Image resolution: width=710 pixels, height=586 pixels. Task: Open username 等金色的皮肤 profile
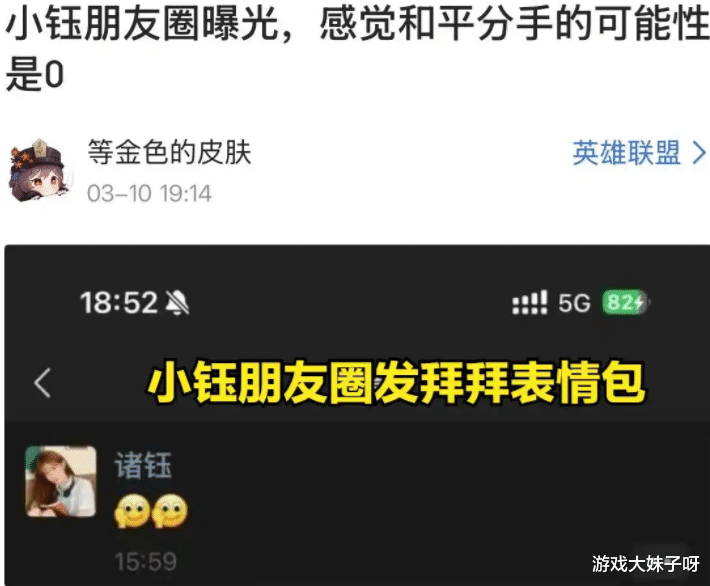tap(169, 152)
